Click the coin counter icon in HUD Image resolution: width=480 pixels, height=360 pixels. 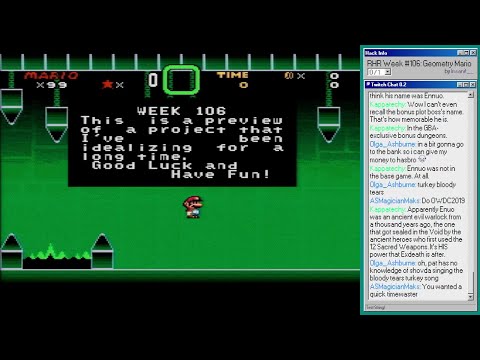(289, 76)
